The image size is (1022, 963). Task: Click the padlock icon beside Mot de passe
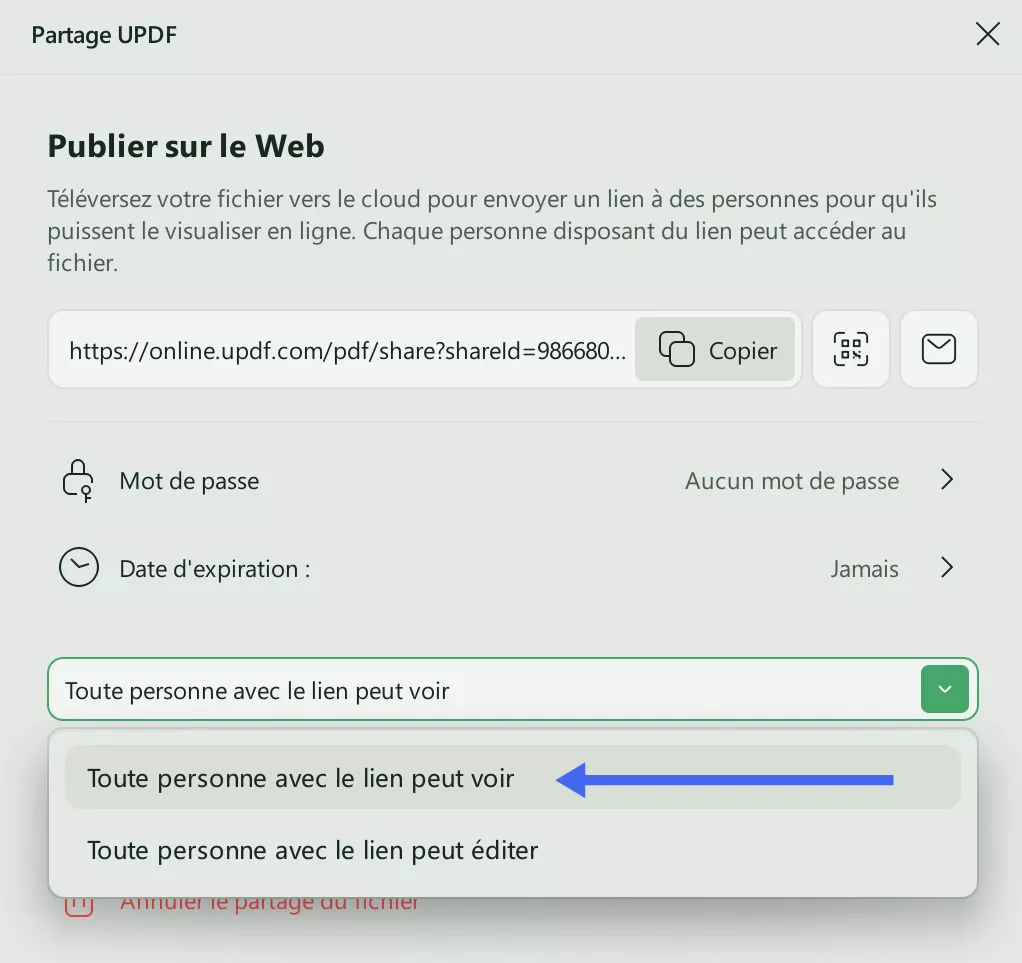(78, 481)
